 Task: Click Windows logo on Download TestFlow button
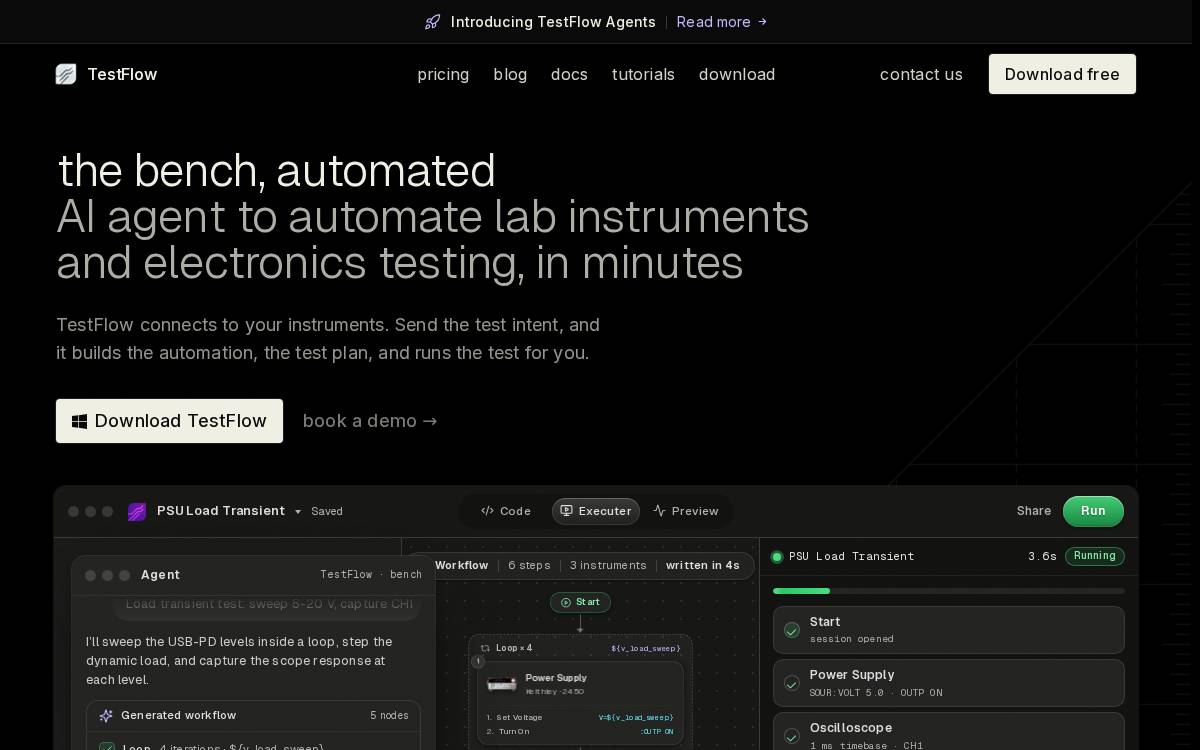[x=80, y=421]
